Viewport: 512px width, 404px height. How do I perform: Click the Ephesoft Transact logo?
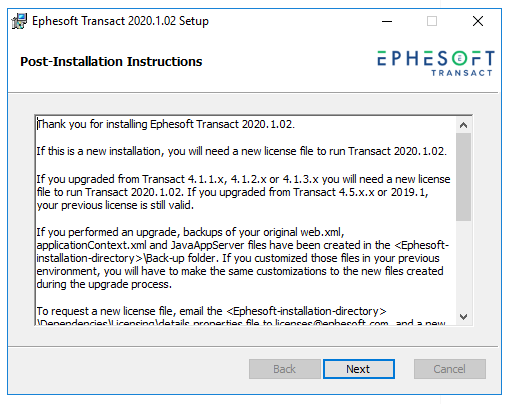coord(436,63)
